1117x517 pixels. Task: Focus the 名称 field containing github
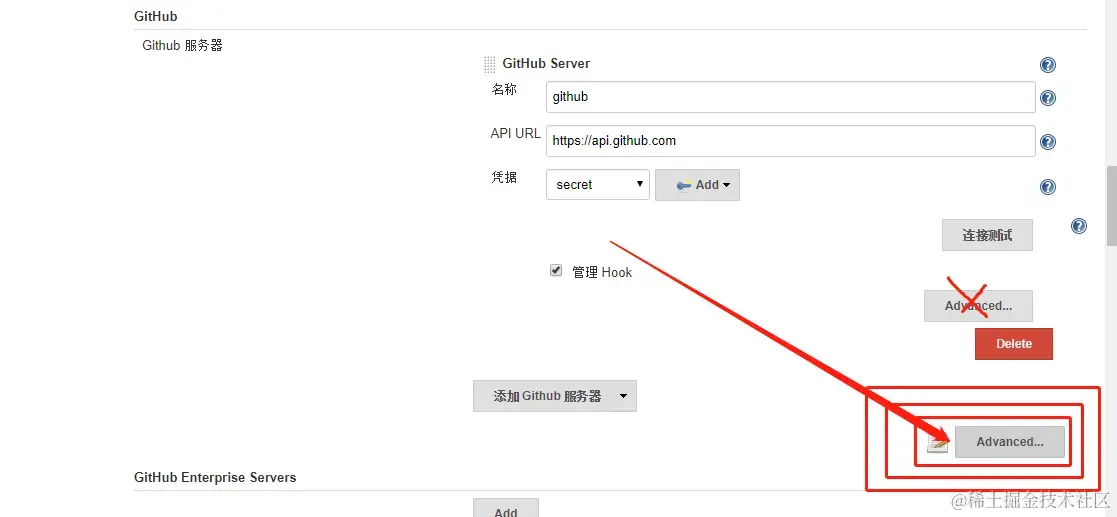[791, 97]
